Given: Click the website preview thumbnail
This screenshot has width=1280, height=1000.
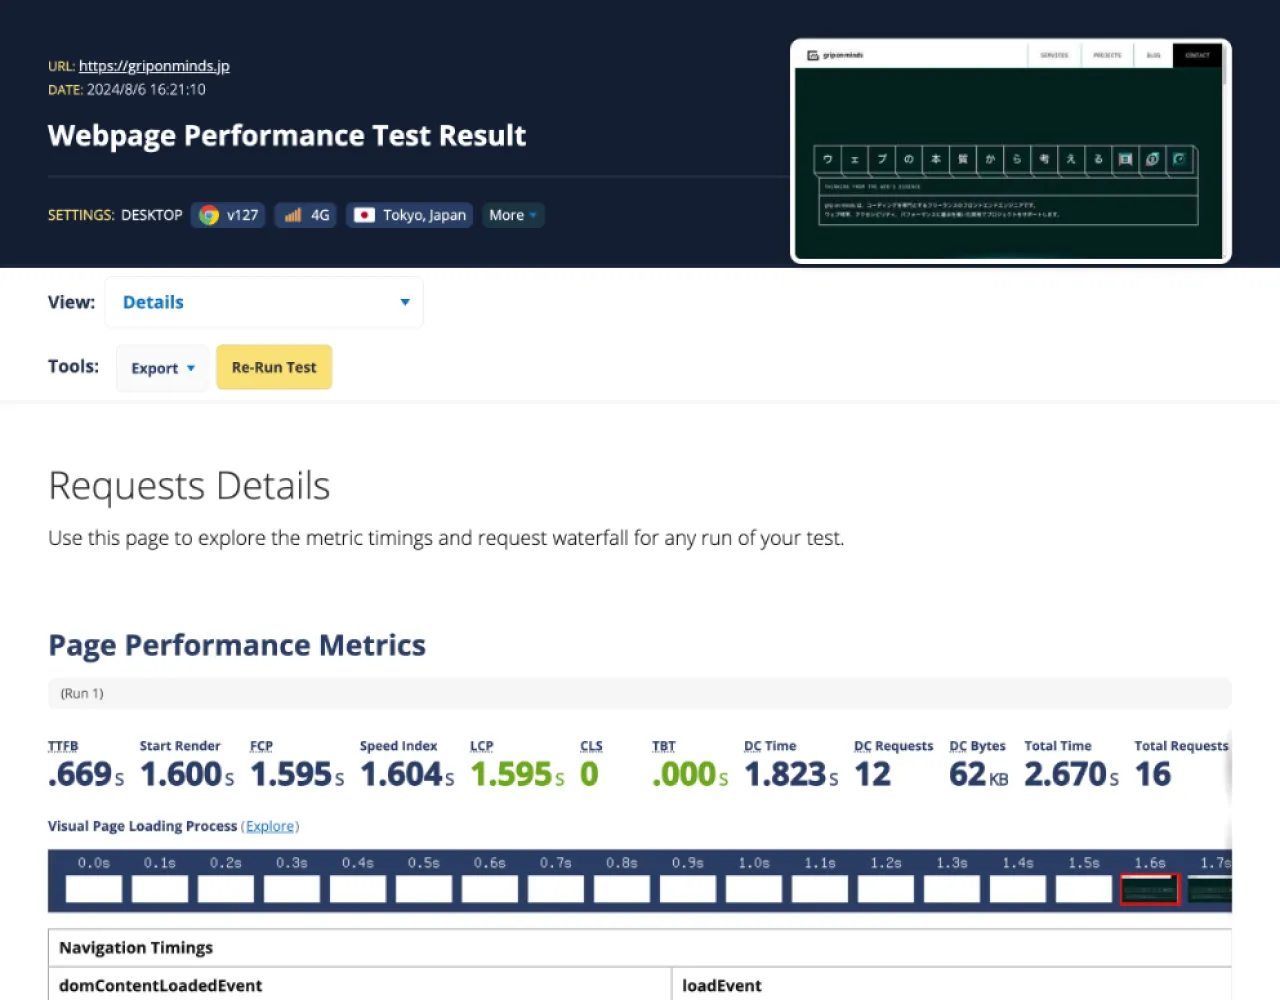Looking at the screenshot, I should [x=1010, y=150].
